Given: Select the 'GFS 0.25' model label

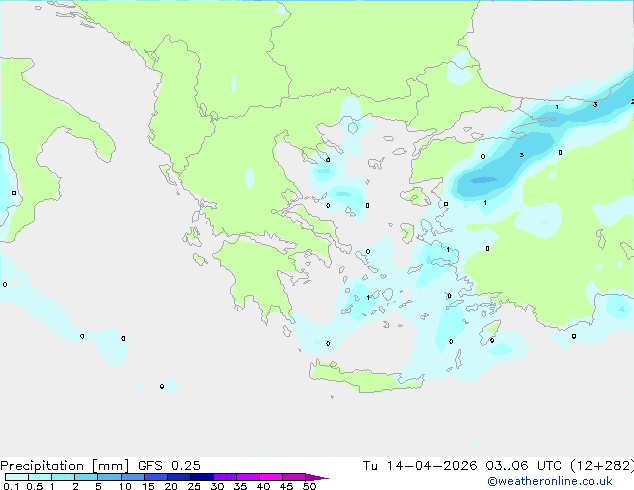Looking at the screenshot, I should click(169, 466).
